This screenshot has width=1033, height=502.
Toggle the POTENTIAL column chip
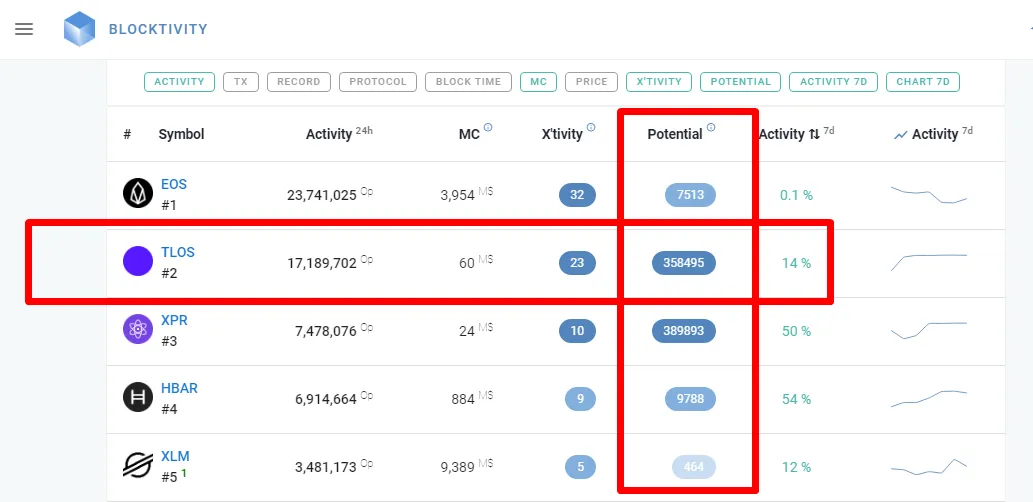[740, 82]
